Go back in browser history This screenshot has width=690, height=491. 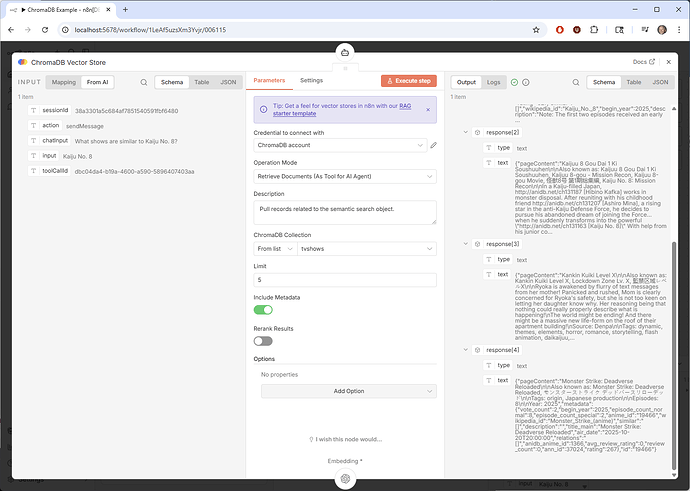click(11, 30)
